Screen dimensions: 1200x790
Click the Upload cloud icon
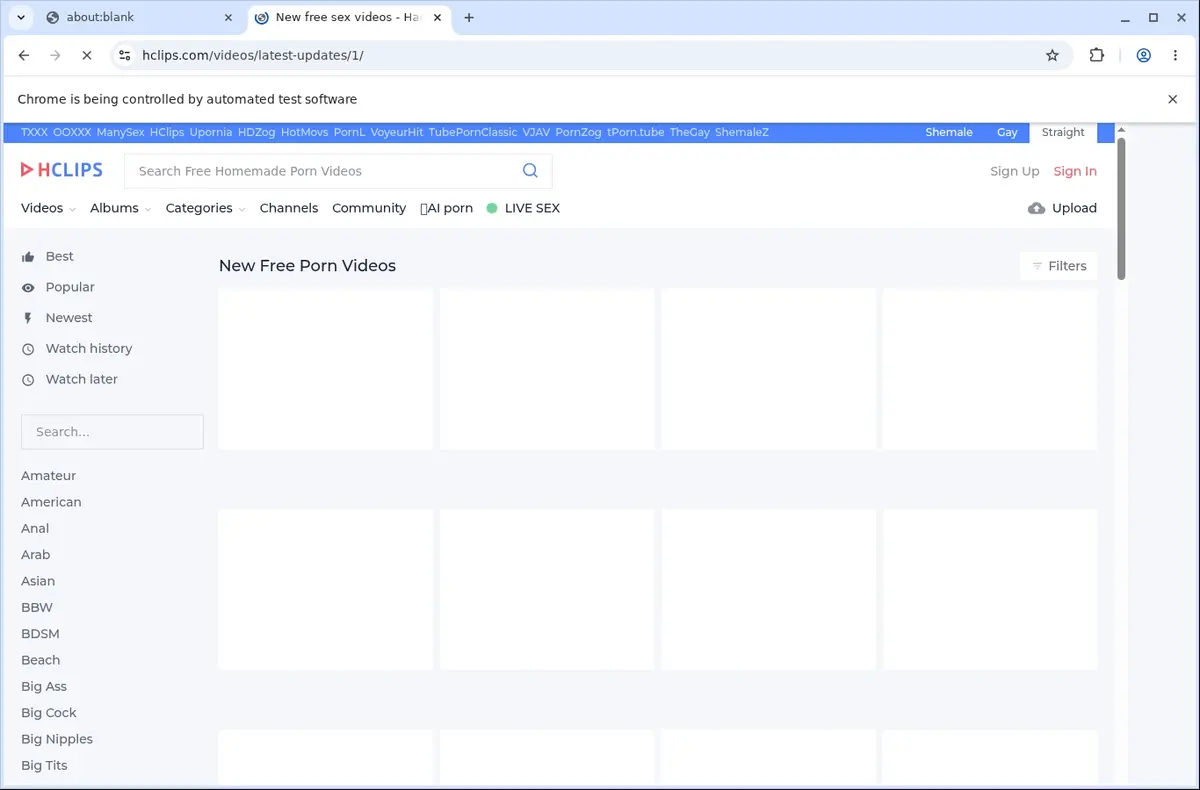coord(1036,208)
